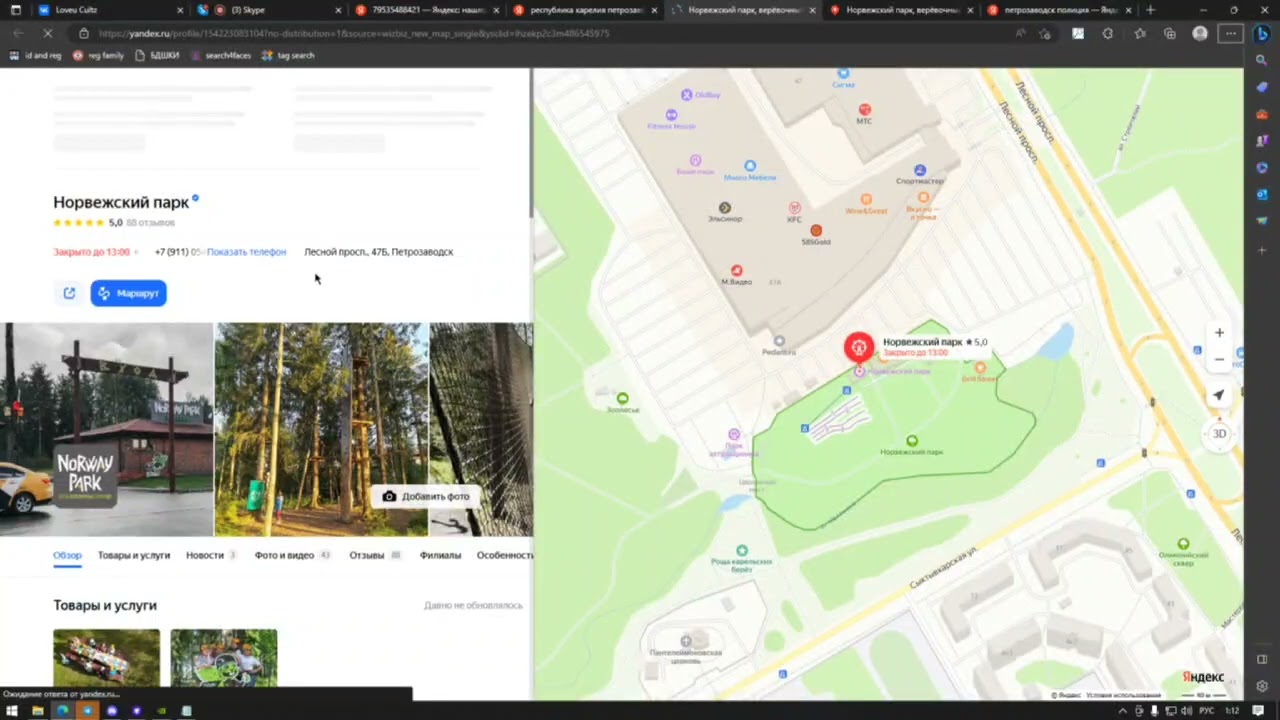The width and height of the screenshot is (1280, 720).
Task: Click the OldBoy marker on the map
Action: click(686, 95)
